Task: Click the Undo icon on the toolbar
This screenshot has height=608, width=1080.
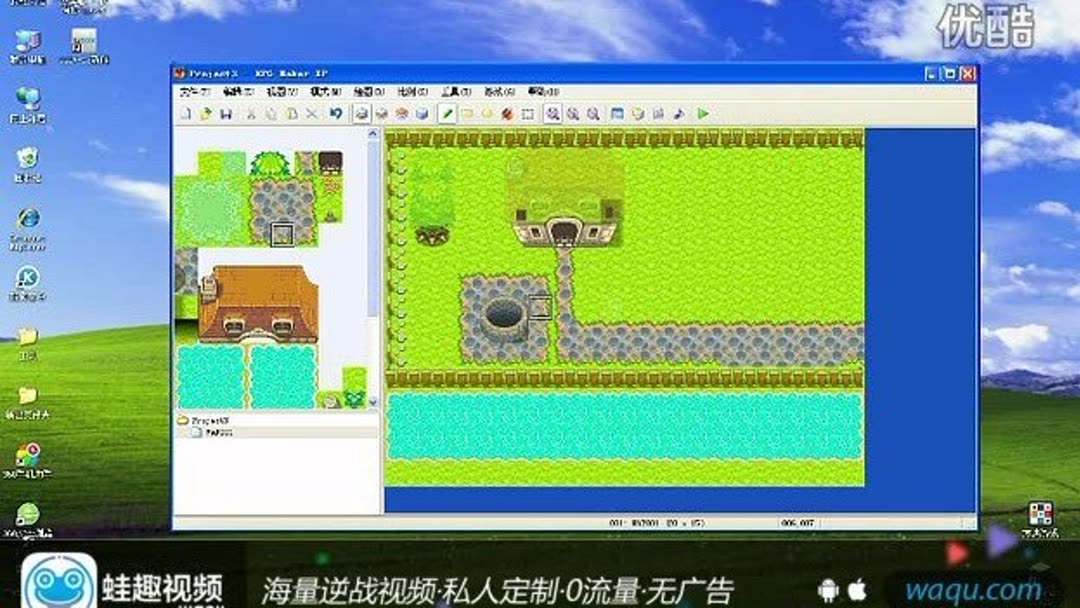Action: 334,112
